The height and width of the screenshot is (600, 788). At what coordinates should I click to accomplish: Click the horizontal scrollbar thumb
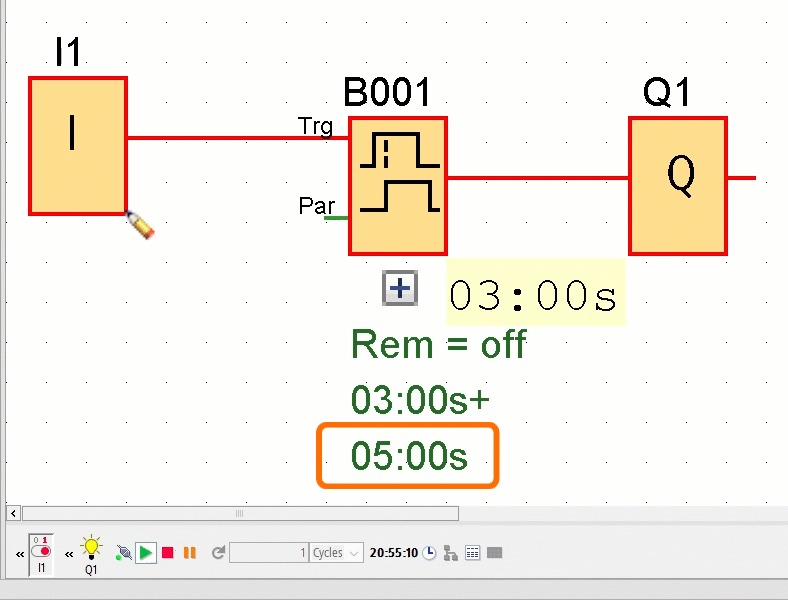pyautogui.click(x=240, y=514)
